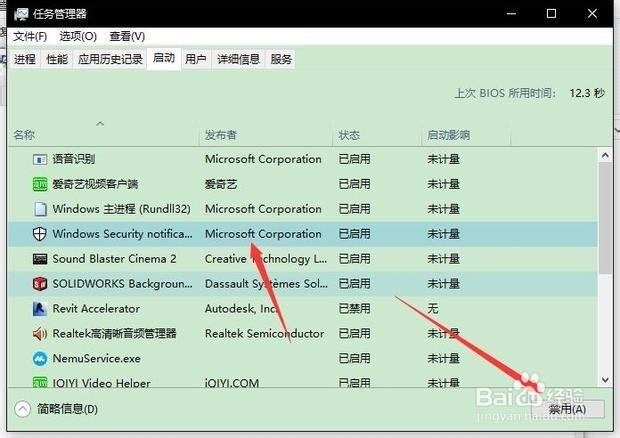Minimize the 任务管理器 window

[511, 14]
